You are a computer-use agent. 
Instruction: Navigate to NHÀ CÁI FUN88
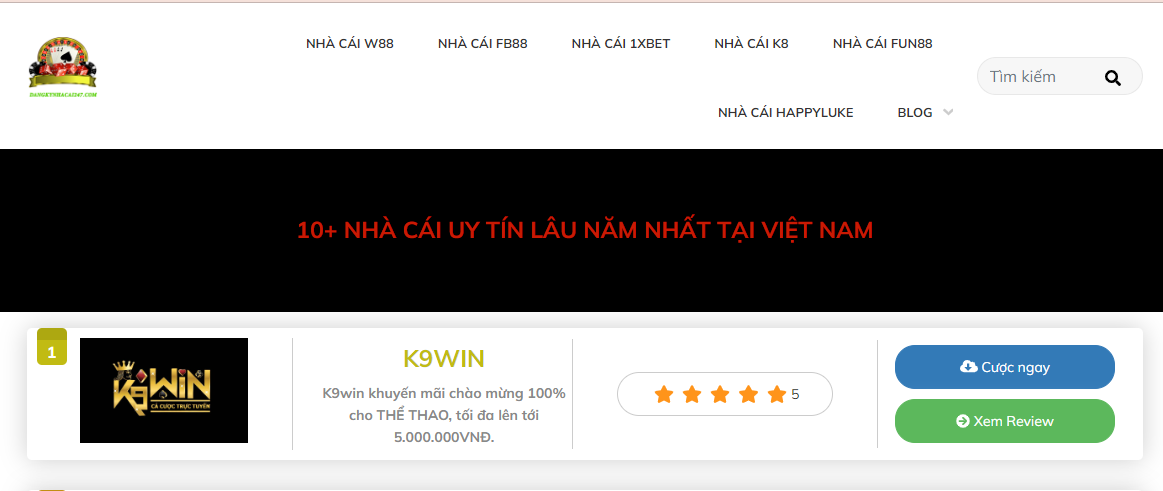click(x=883, y=44)
